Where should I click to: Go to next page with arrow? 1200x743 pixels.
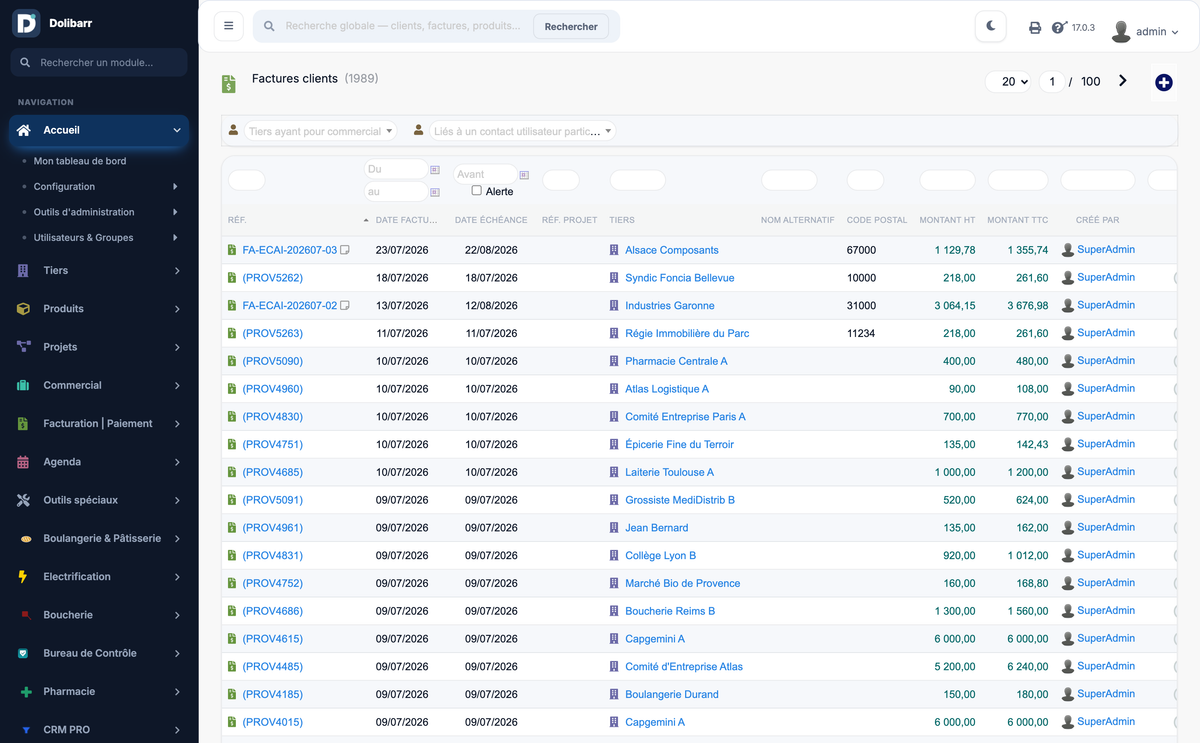tap(1123, 81)
